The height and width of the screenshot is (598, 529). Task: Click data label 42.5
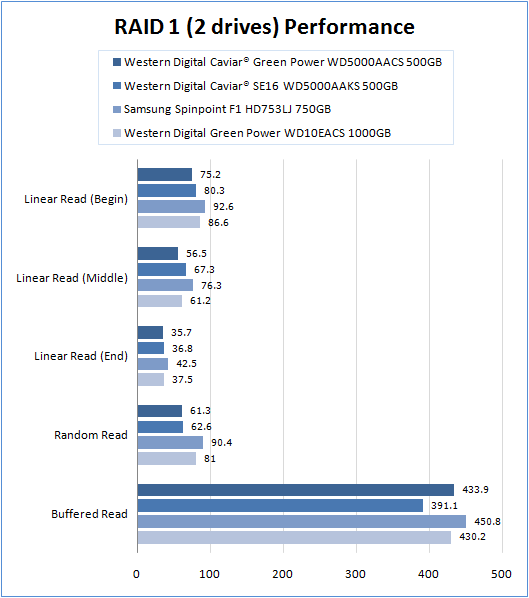187,364
